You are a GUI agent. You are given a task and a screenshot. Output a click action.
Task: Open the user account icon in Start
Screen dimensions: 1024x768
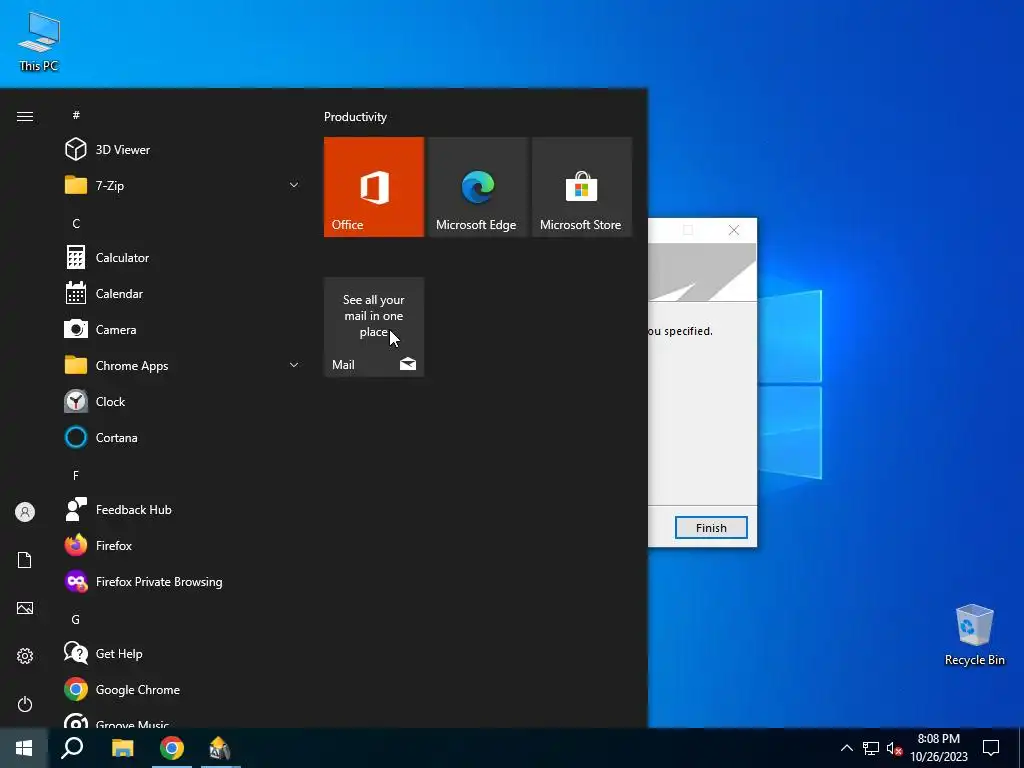25,512
